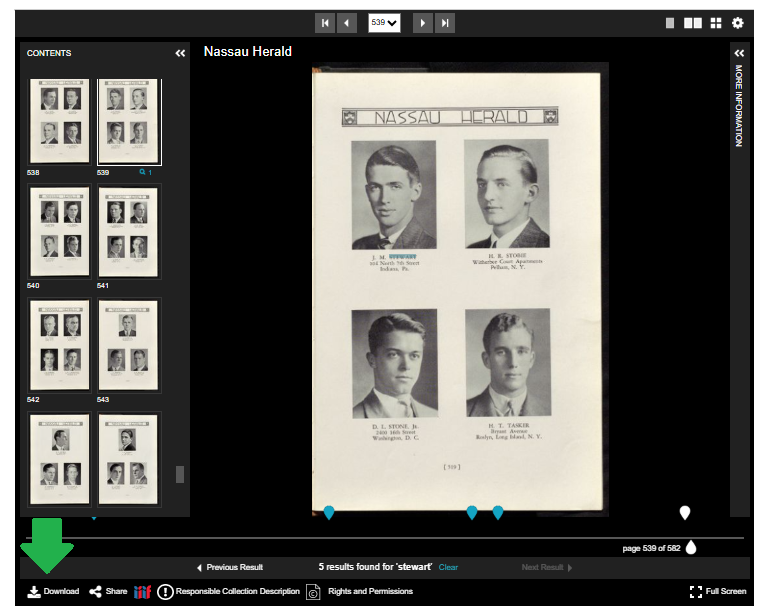Go to the previous page

click(x=346, y=23)
